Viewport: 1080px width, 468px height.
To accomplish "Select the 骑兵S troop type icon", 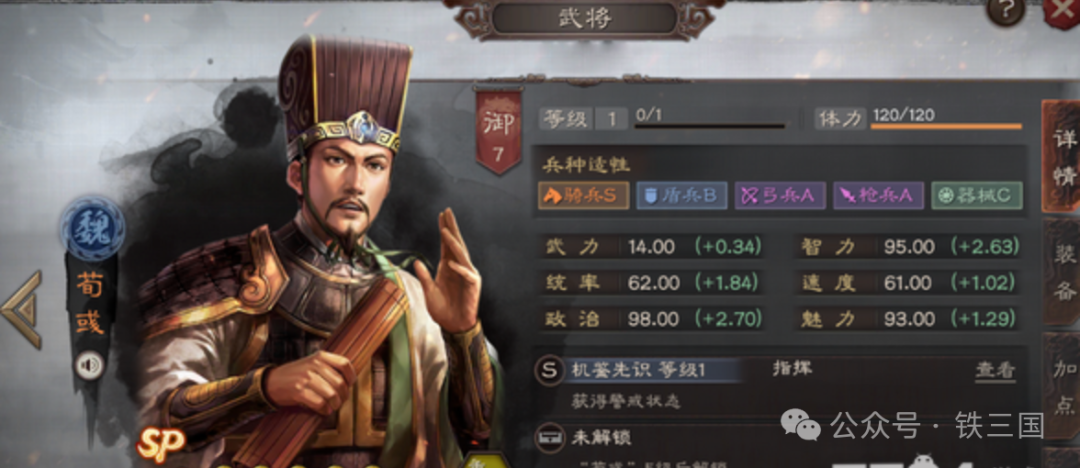I will tap(583, 196).
